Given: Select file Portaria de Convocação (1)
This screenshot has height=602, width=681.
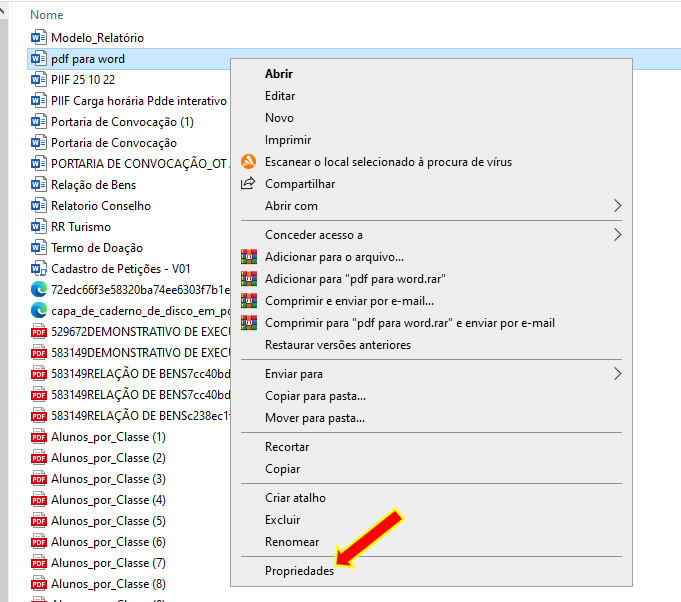Looking at the screenshot, I should (122, 122).
